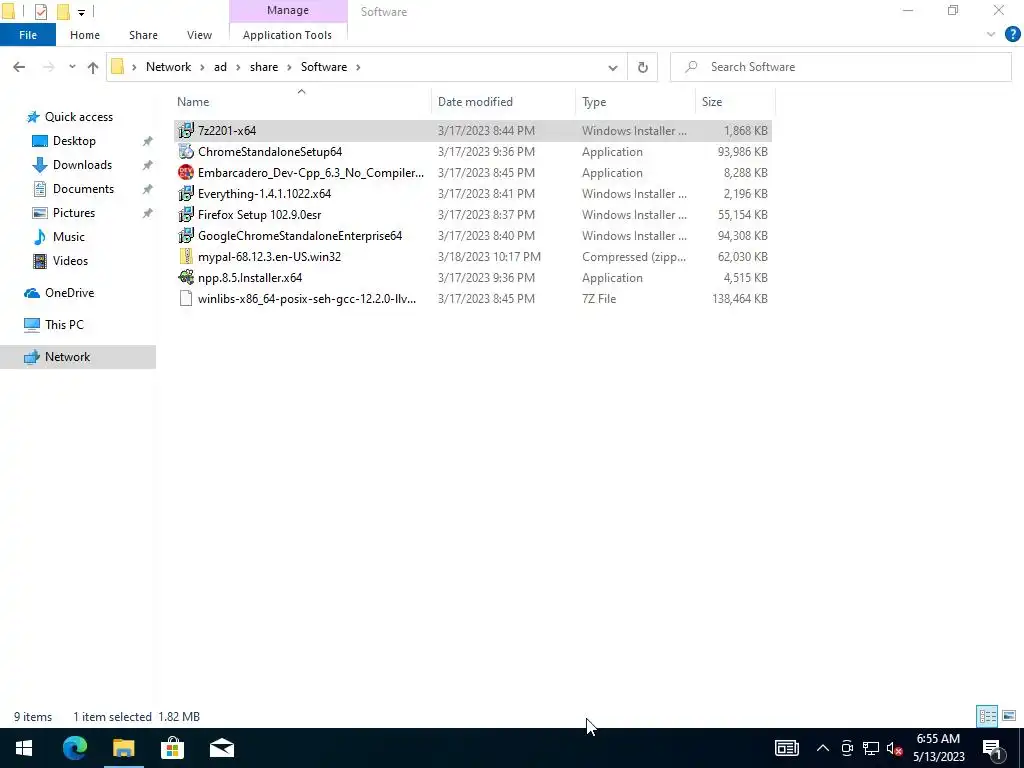Click the ad segment in address bar

click(x=220, y=67)
